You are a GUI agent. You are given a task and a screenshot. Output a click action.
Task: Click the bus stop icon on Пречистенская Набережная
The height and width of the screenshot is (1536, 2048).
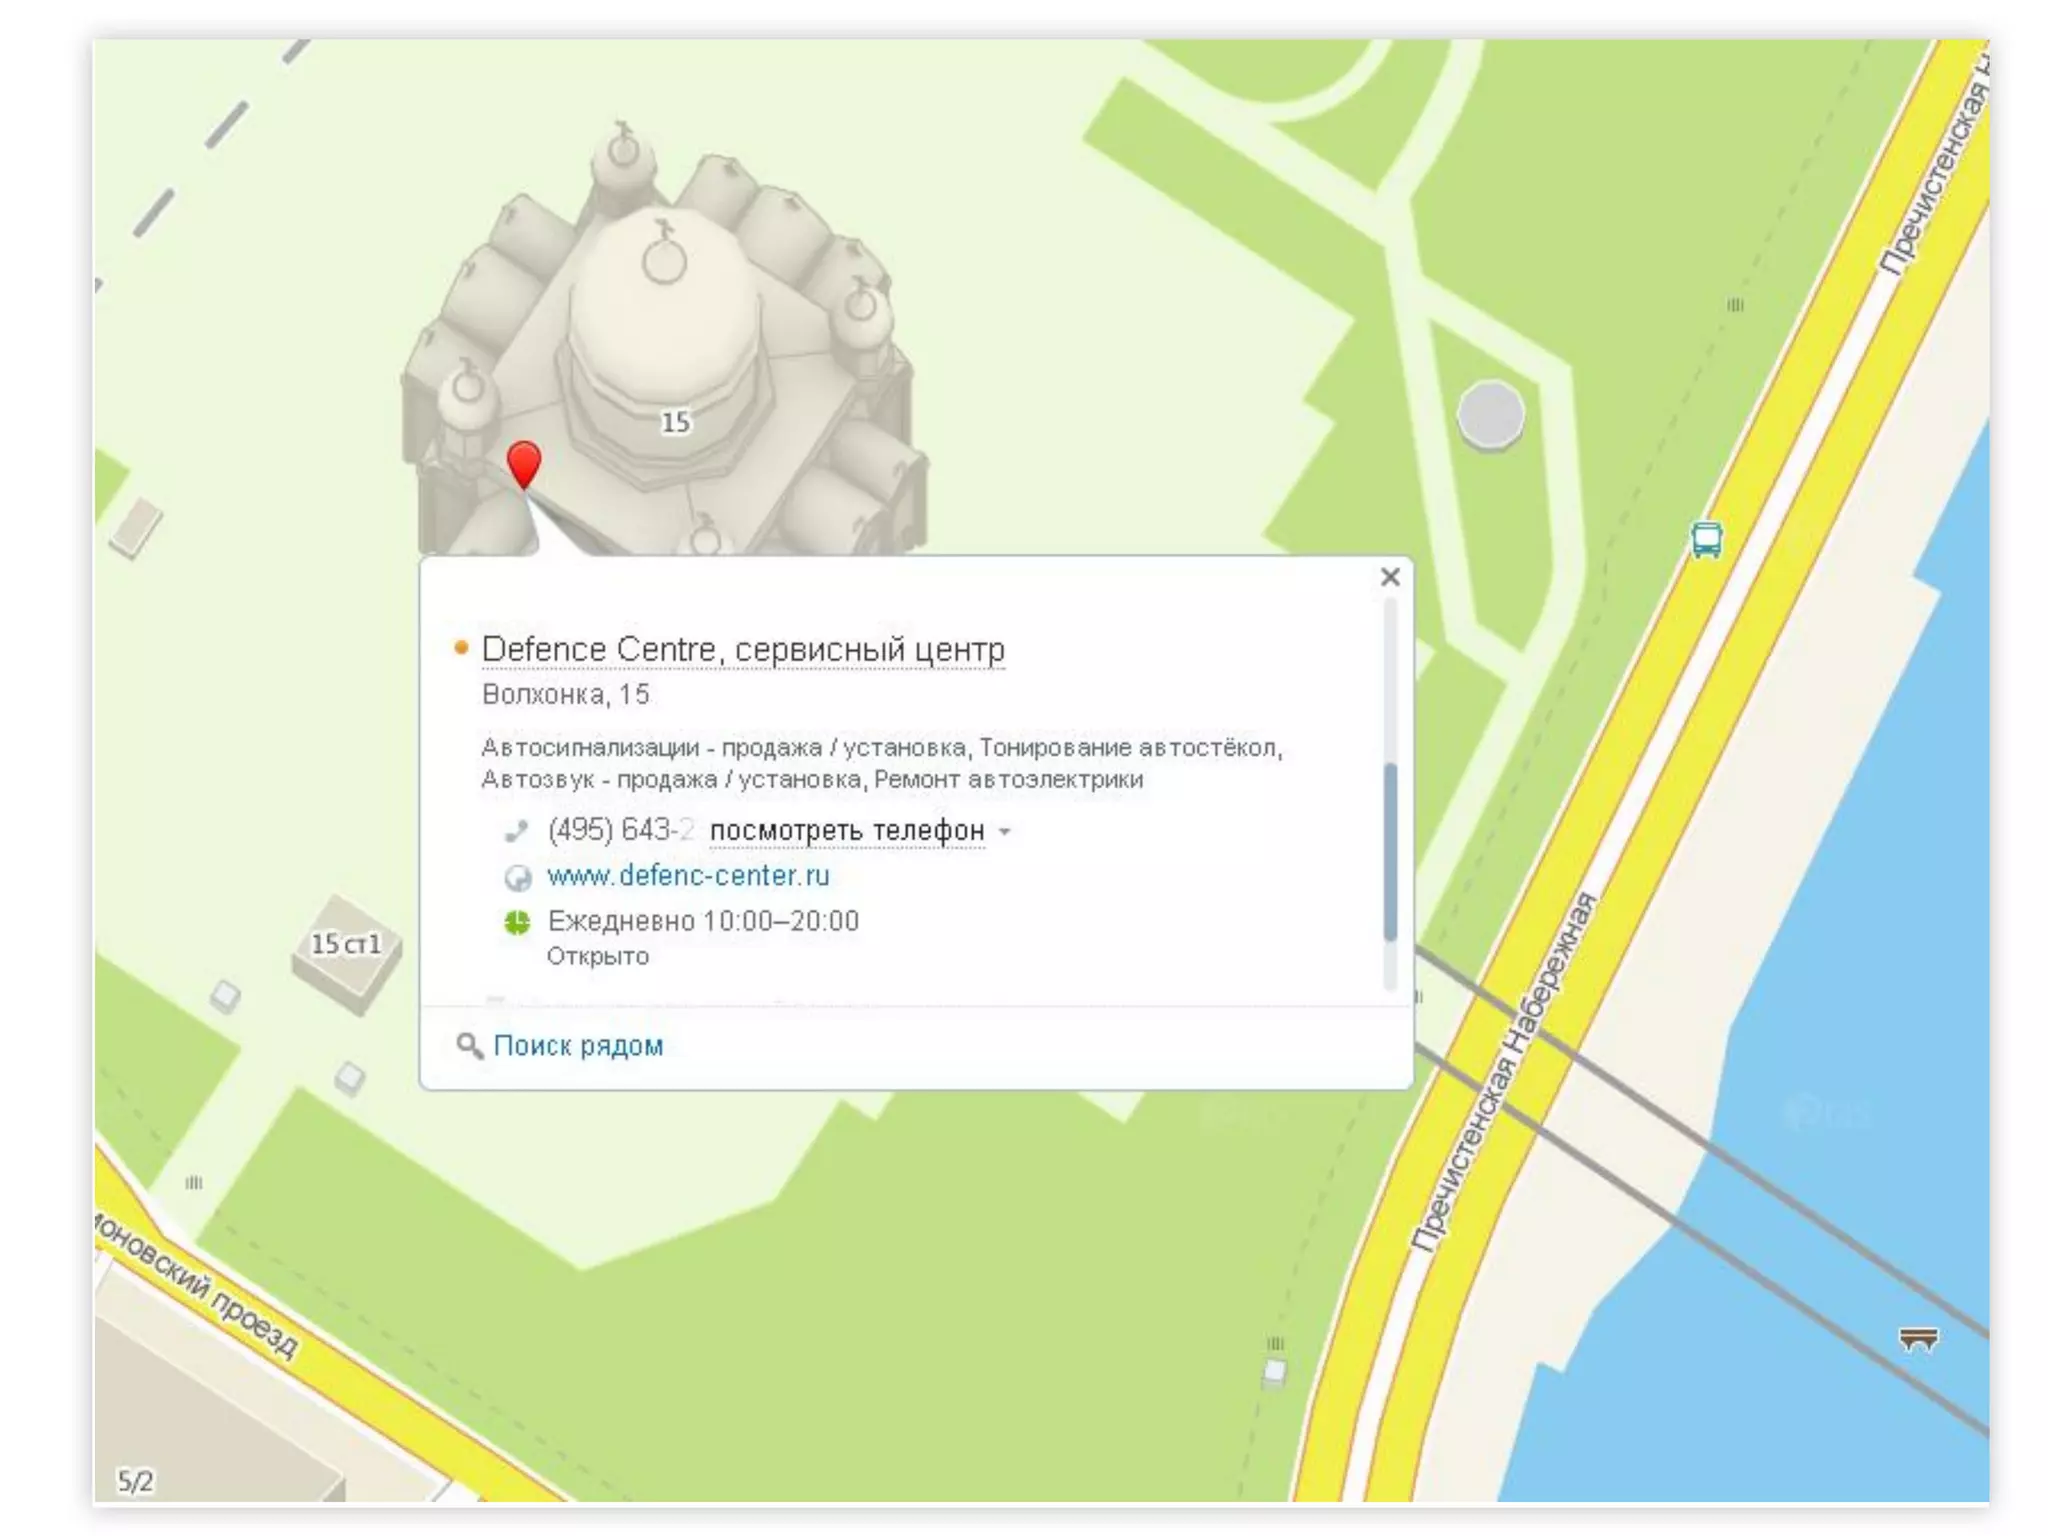pos(1706,539)
